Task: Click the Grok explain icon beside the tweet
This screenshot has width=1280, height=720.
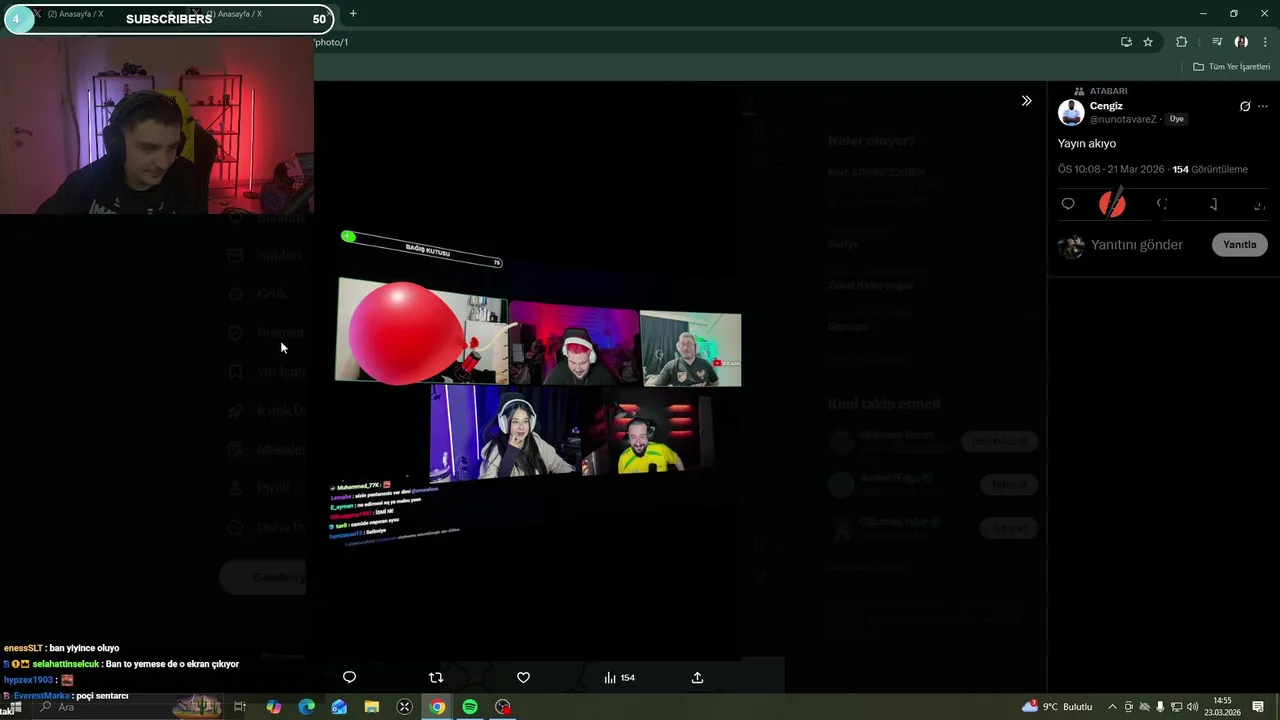Action: pyautogui.click(x=1245, y=106)
